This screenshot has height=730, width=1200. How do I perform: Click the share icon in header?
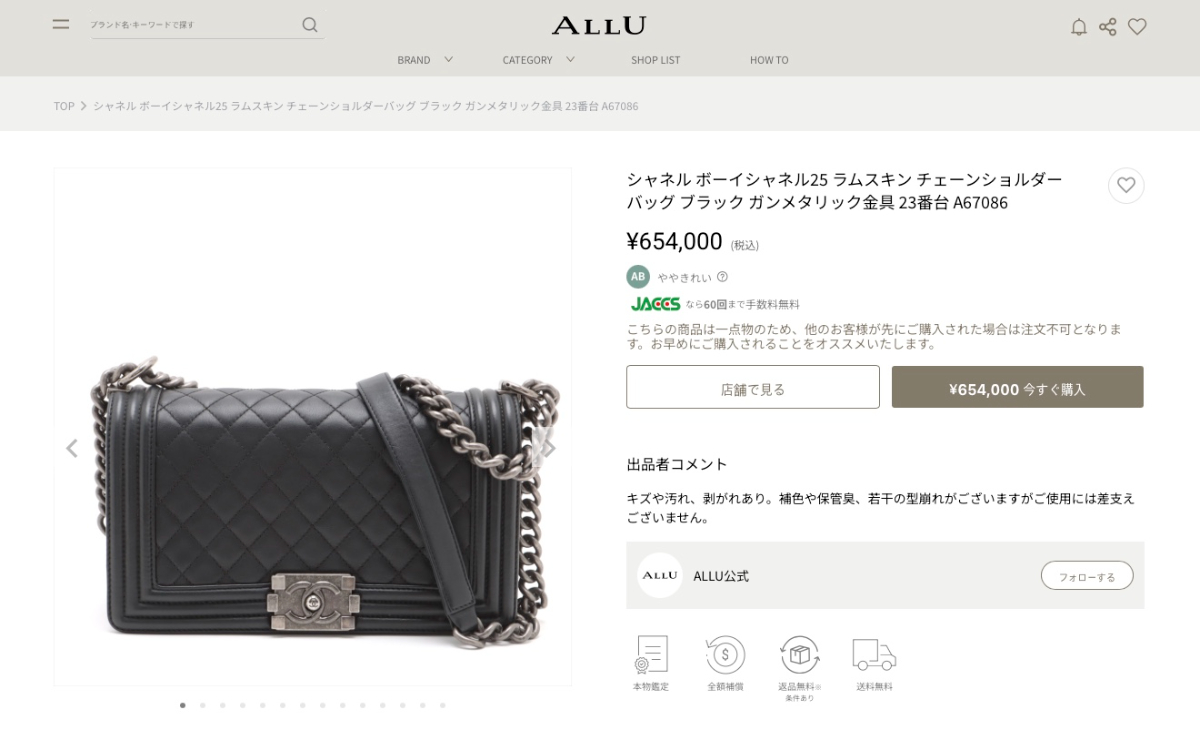point(1108,27)
